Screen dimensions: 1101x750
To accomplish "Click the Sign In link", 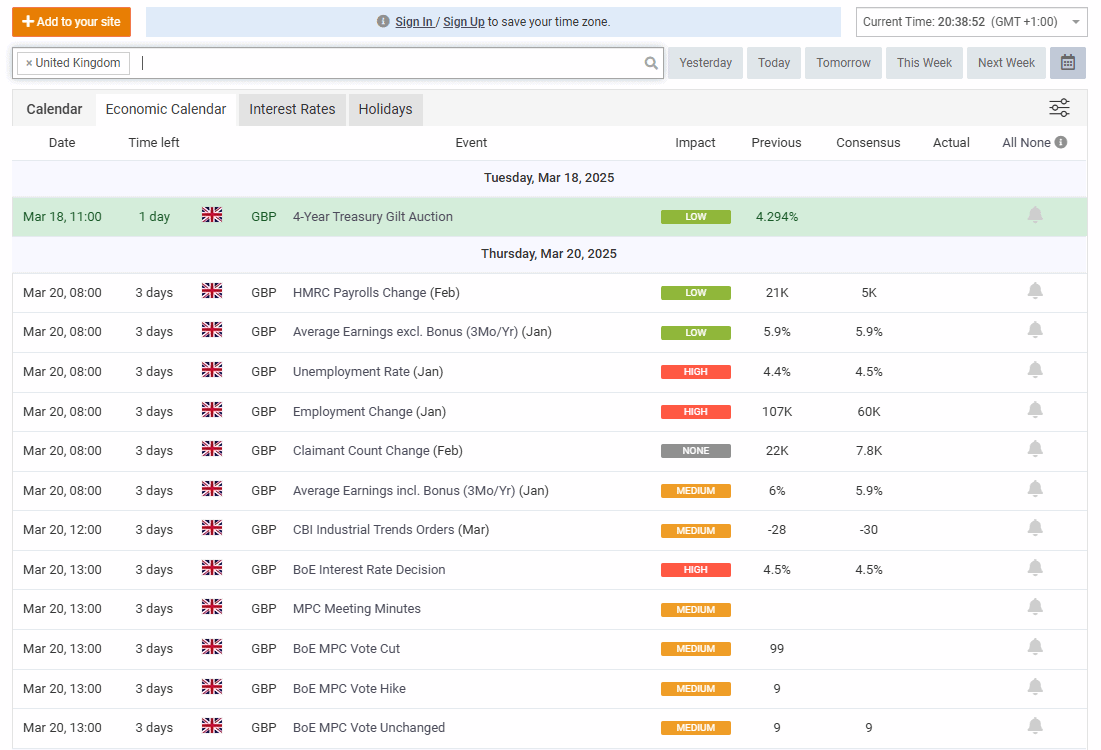I will click(414, 22).
